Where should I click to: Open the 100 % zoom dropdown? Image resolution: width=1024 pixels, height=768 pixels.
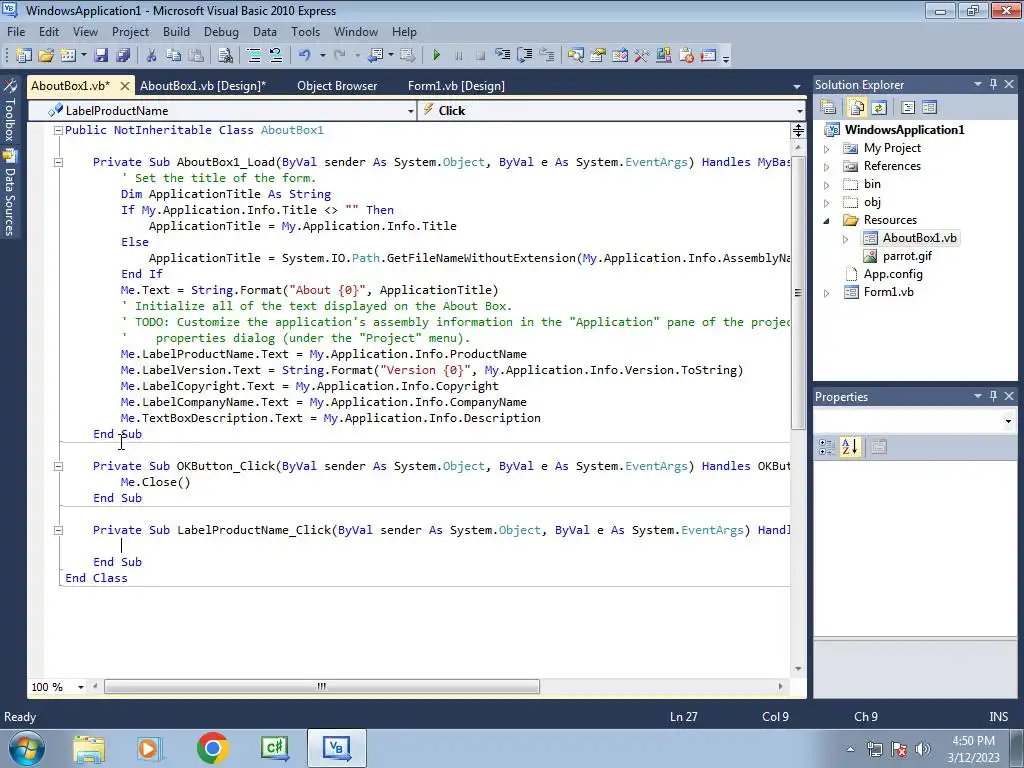point(81,687)
